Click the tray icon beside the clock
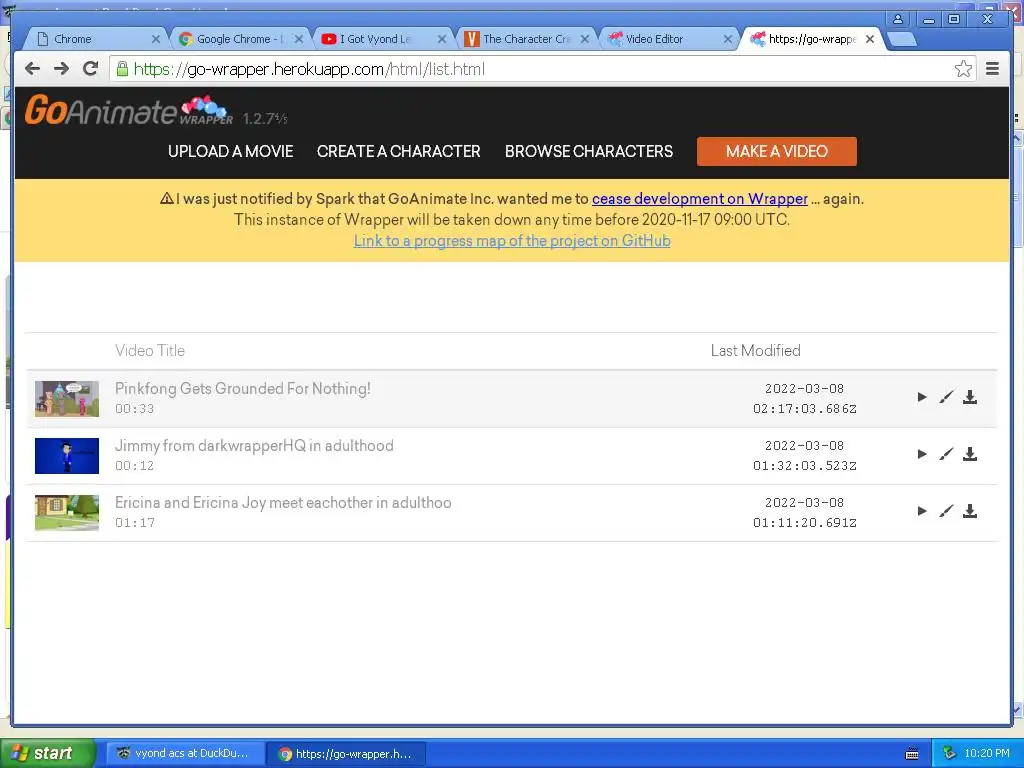The image size is (1024, 768). point(949,754)
